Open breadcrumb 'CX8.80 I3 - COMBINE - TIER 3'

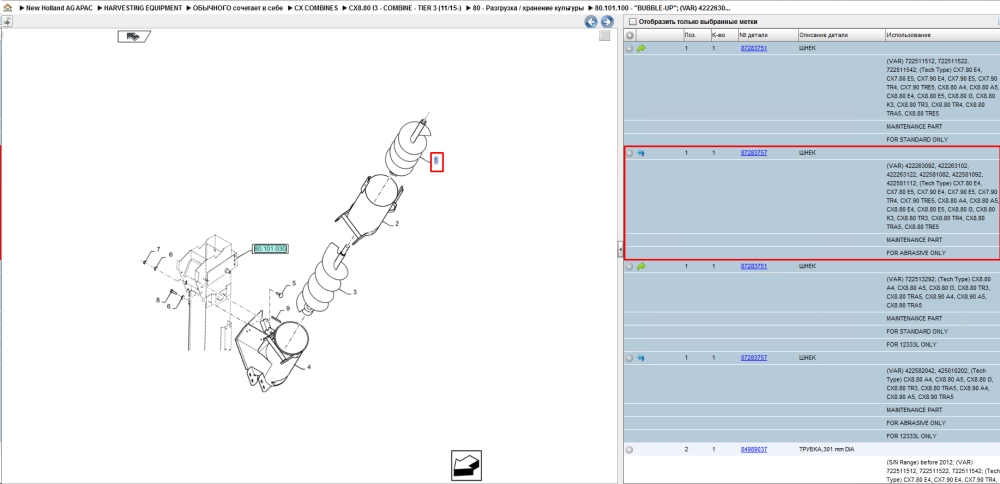pos(406,8)
